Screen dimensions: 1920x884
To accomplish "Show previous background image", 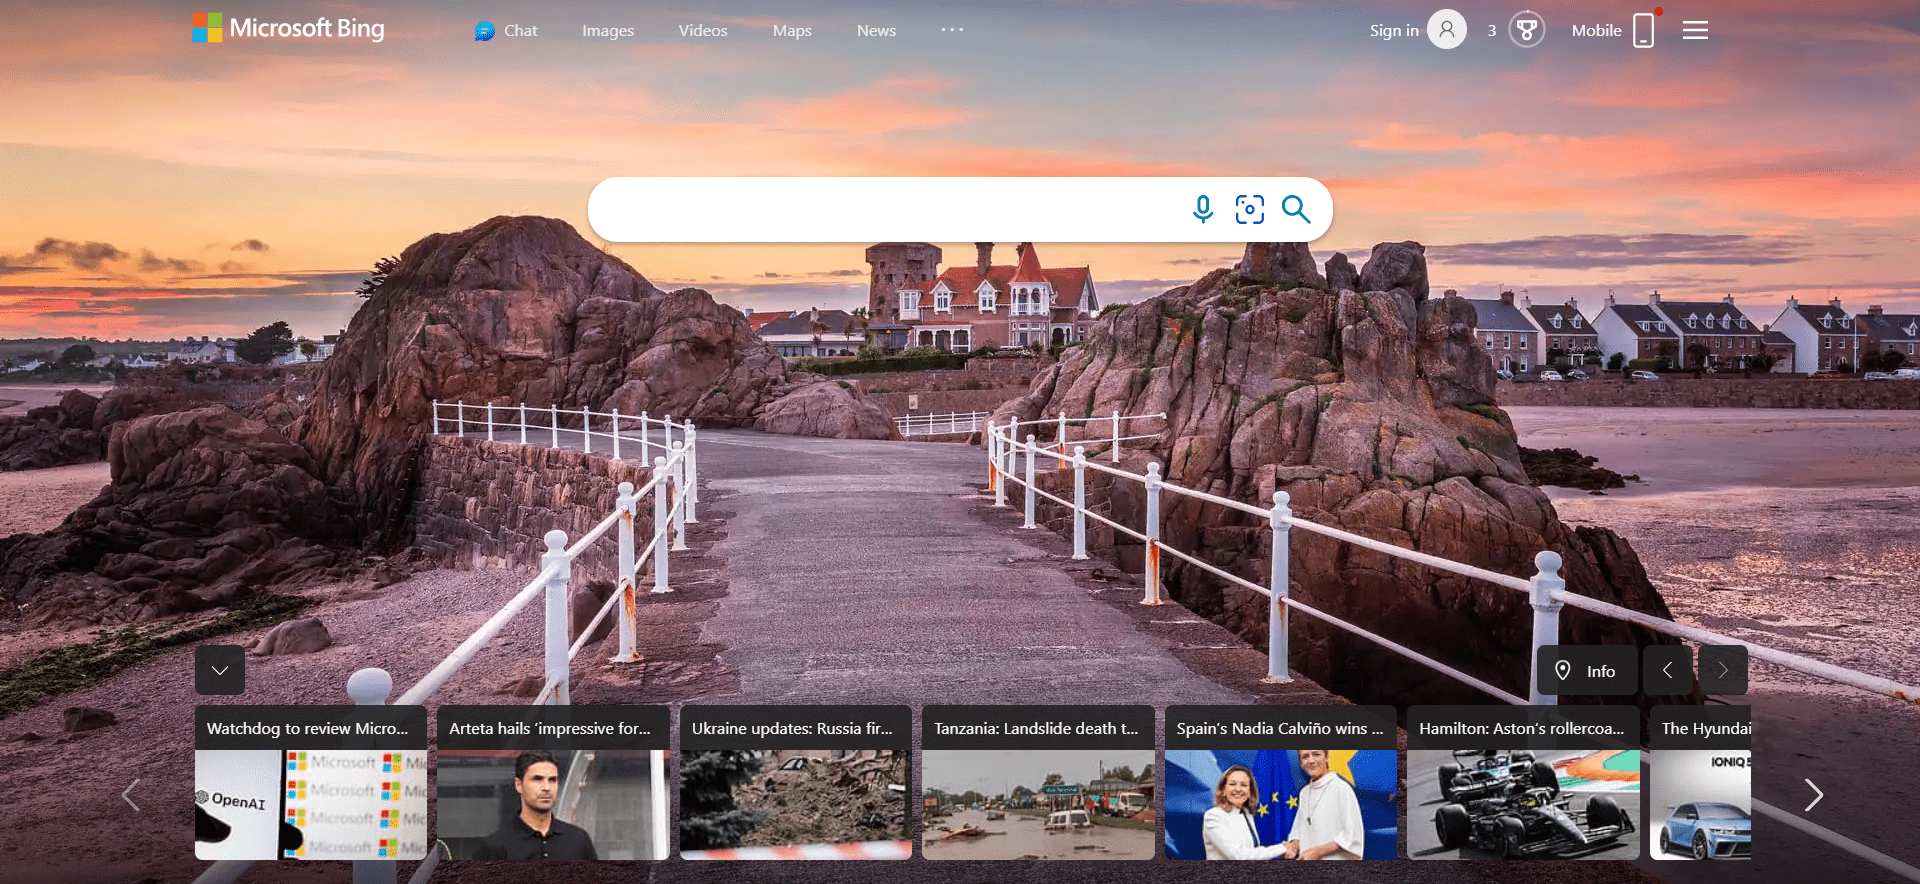I will point(1667,670).
